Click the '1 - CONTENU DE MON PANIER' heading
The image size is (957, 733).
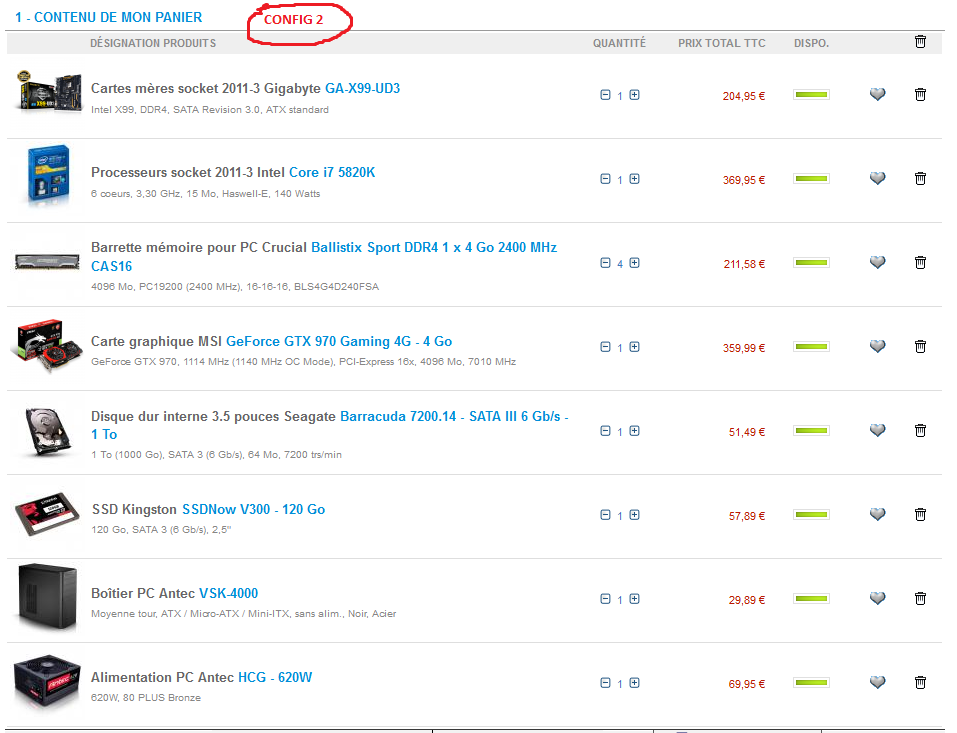(109, 17)
